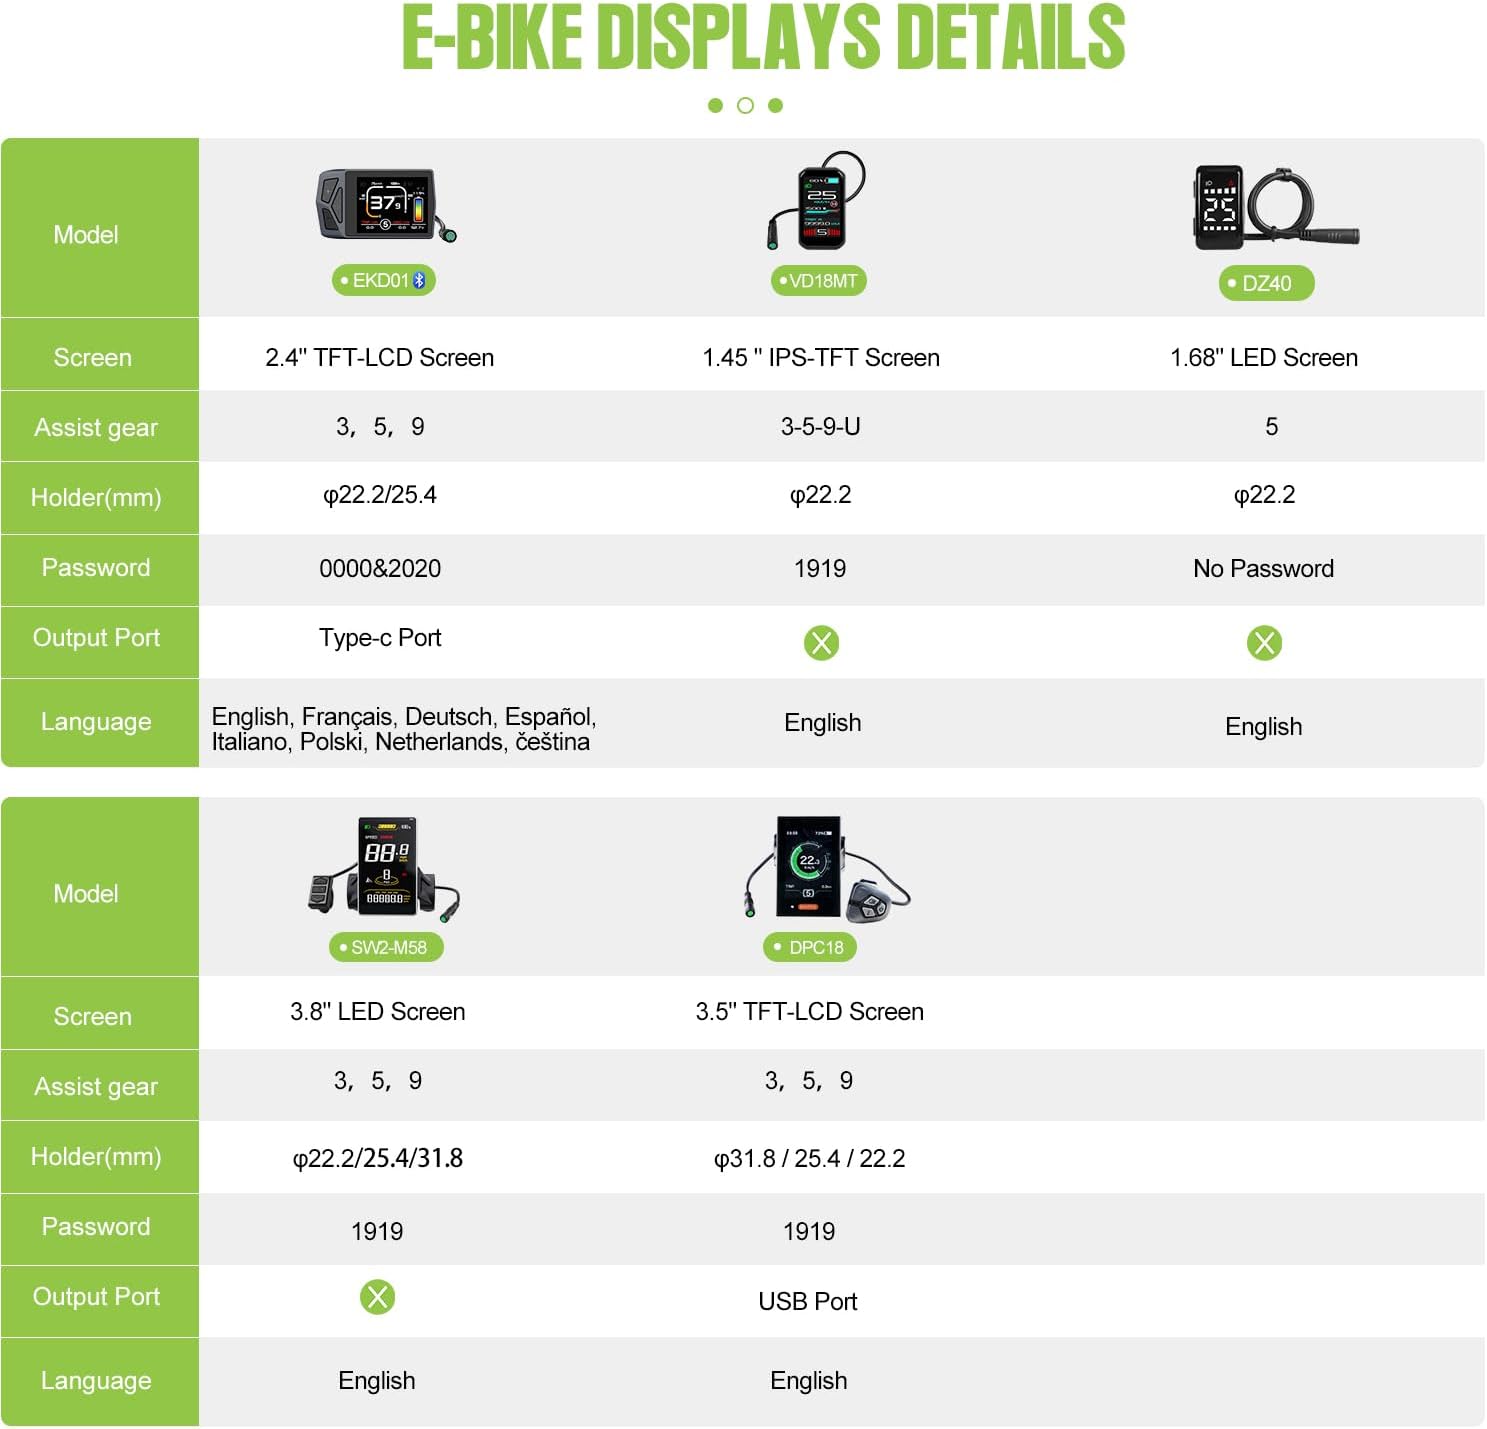Open the SW2-M58 display product image
The width and height of the screenshot is (1487, 1429).
pyautogui.click(x=385, y=868)
